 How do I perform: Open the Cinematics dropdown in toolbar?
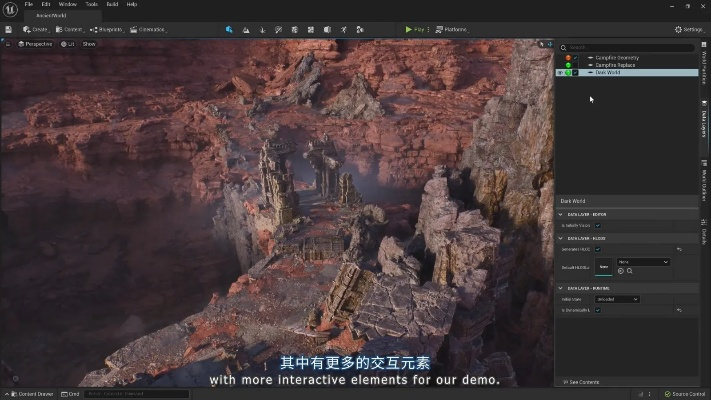click(x=148, y=29)
